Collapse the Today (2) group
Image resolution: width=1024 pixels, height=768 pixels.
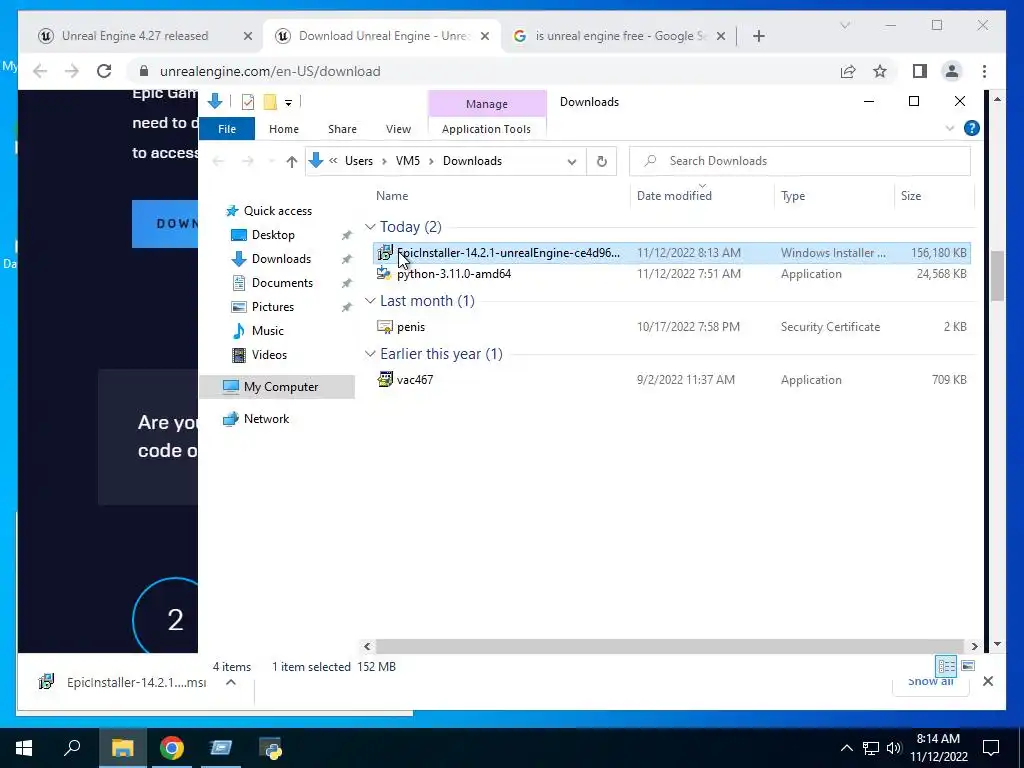click(x=370, y=227)
